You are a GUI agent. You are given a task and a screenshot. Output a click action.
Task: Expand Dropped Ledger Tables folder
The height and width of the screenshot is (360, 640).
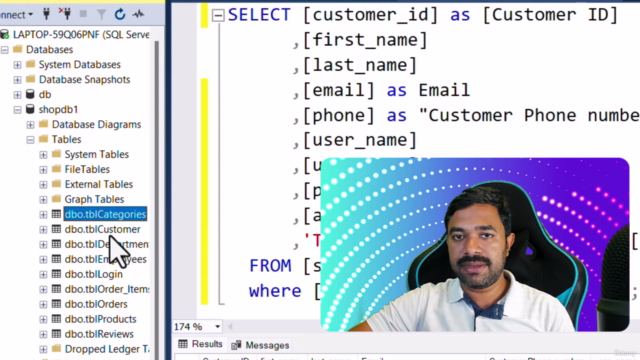tap(43, 349)
